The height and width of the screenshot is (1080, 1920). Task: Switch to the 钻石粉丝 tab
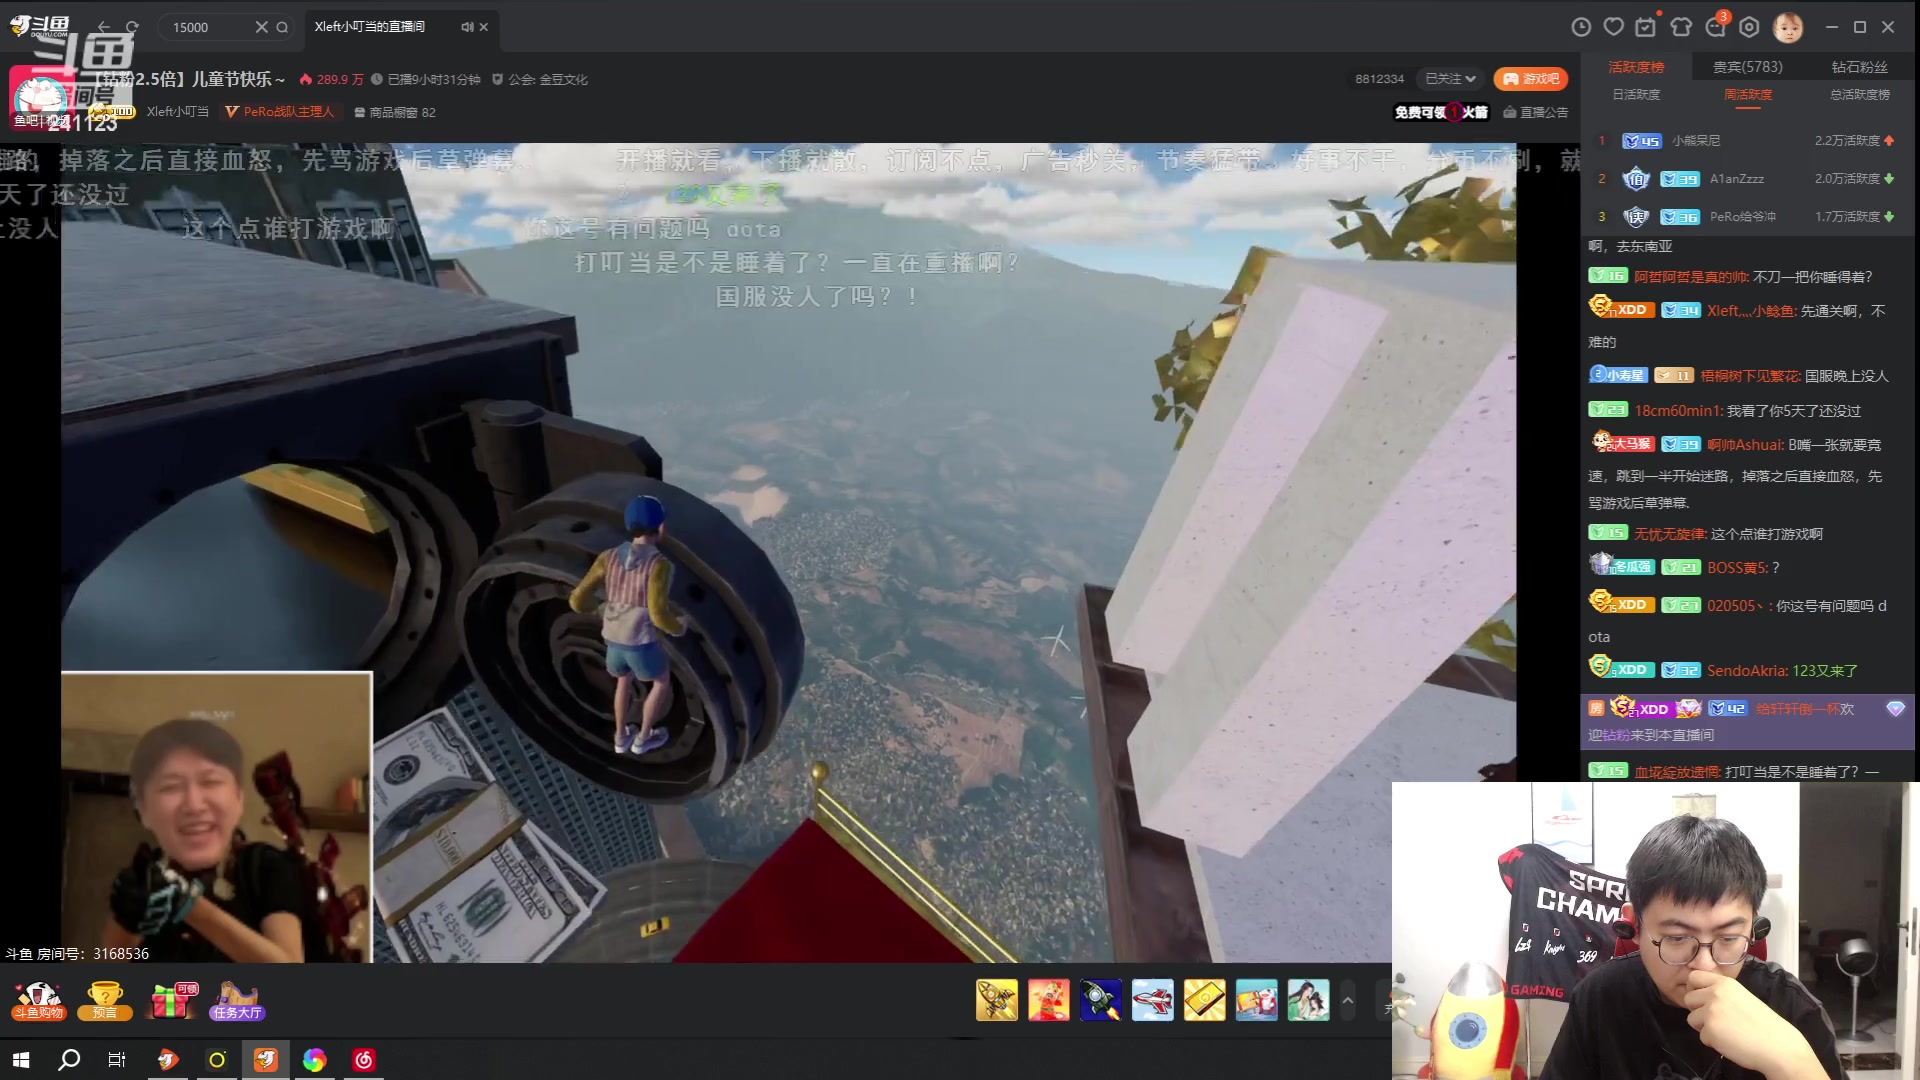coord(1859,67)
